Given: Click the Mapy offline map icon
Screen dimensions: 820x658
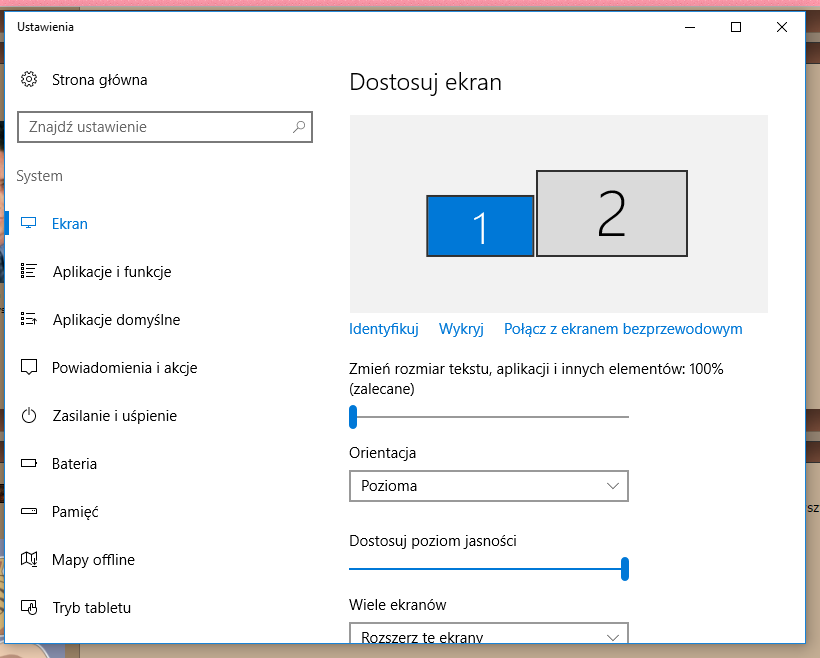Looking at the screenshot, I should [29, 560].
